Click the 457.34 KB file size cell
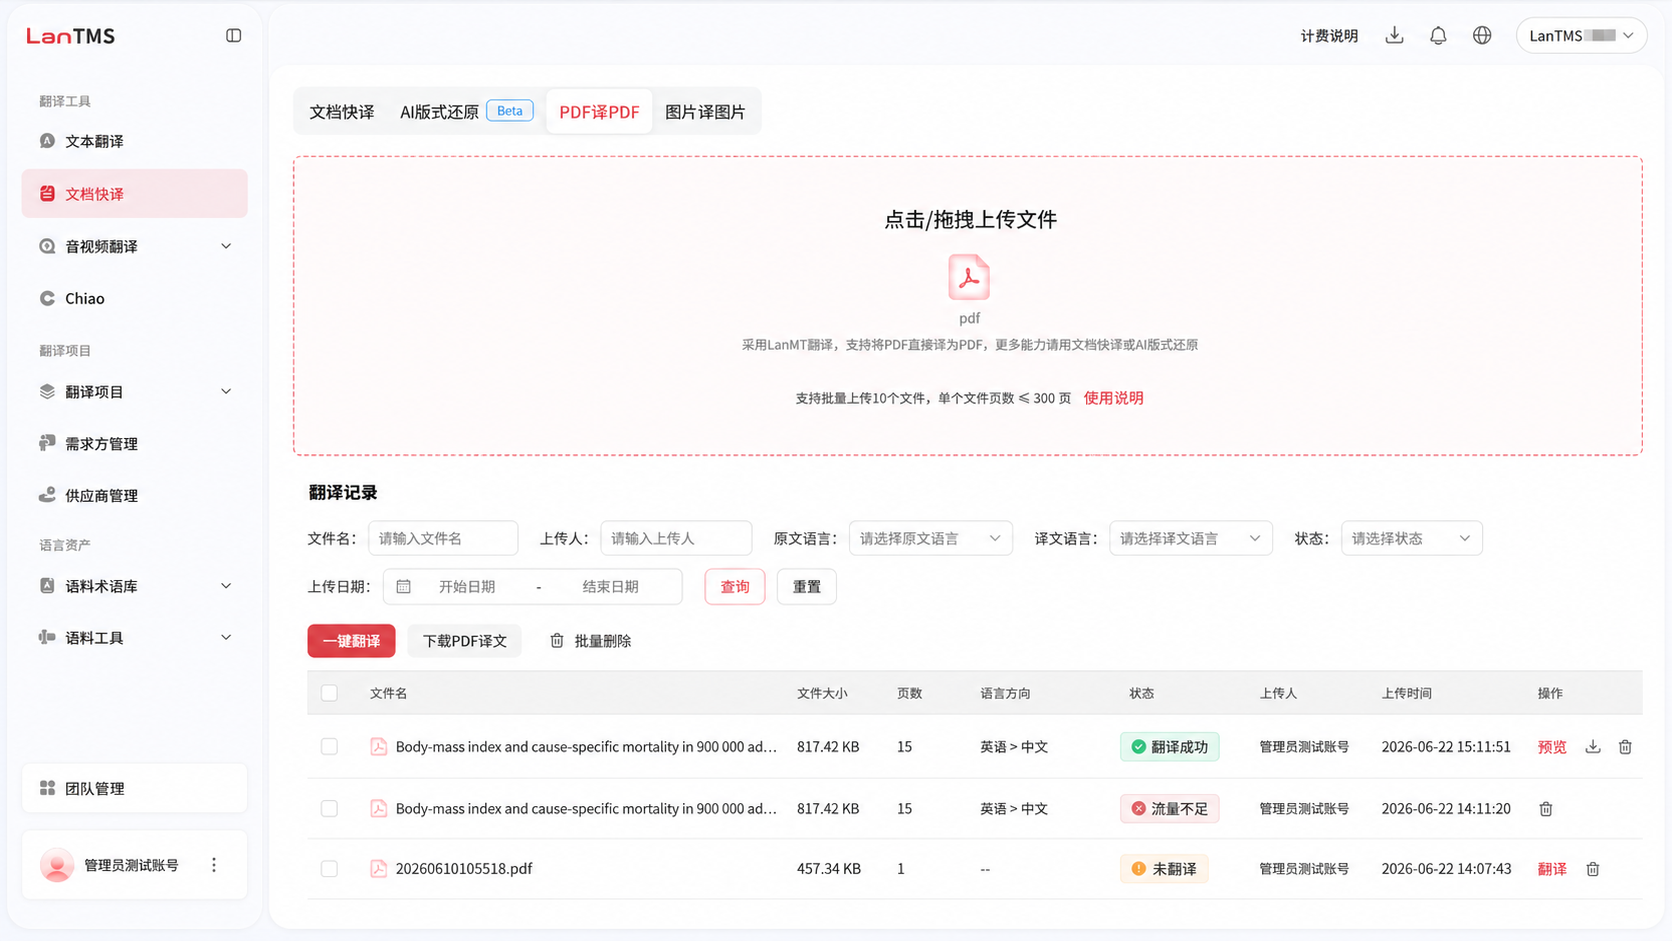The width and height of the screenshot is (1672, 941). point(829,869)
